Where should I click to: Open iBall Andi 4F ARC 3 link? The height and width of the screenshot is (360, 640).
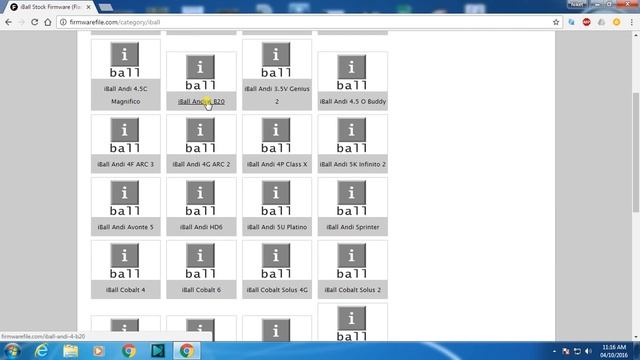coord(126,164)
